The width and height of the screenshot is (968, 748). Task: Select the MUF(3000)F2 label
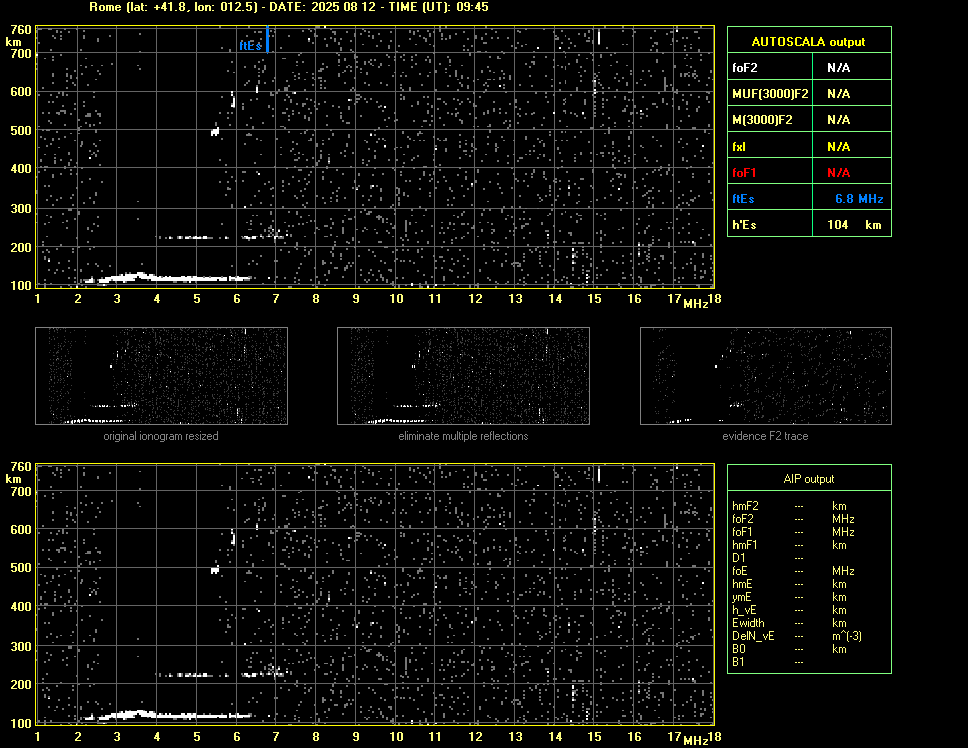tap(770, 94)
